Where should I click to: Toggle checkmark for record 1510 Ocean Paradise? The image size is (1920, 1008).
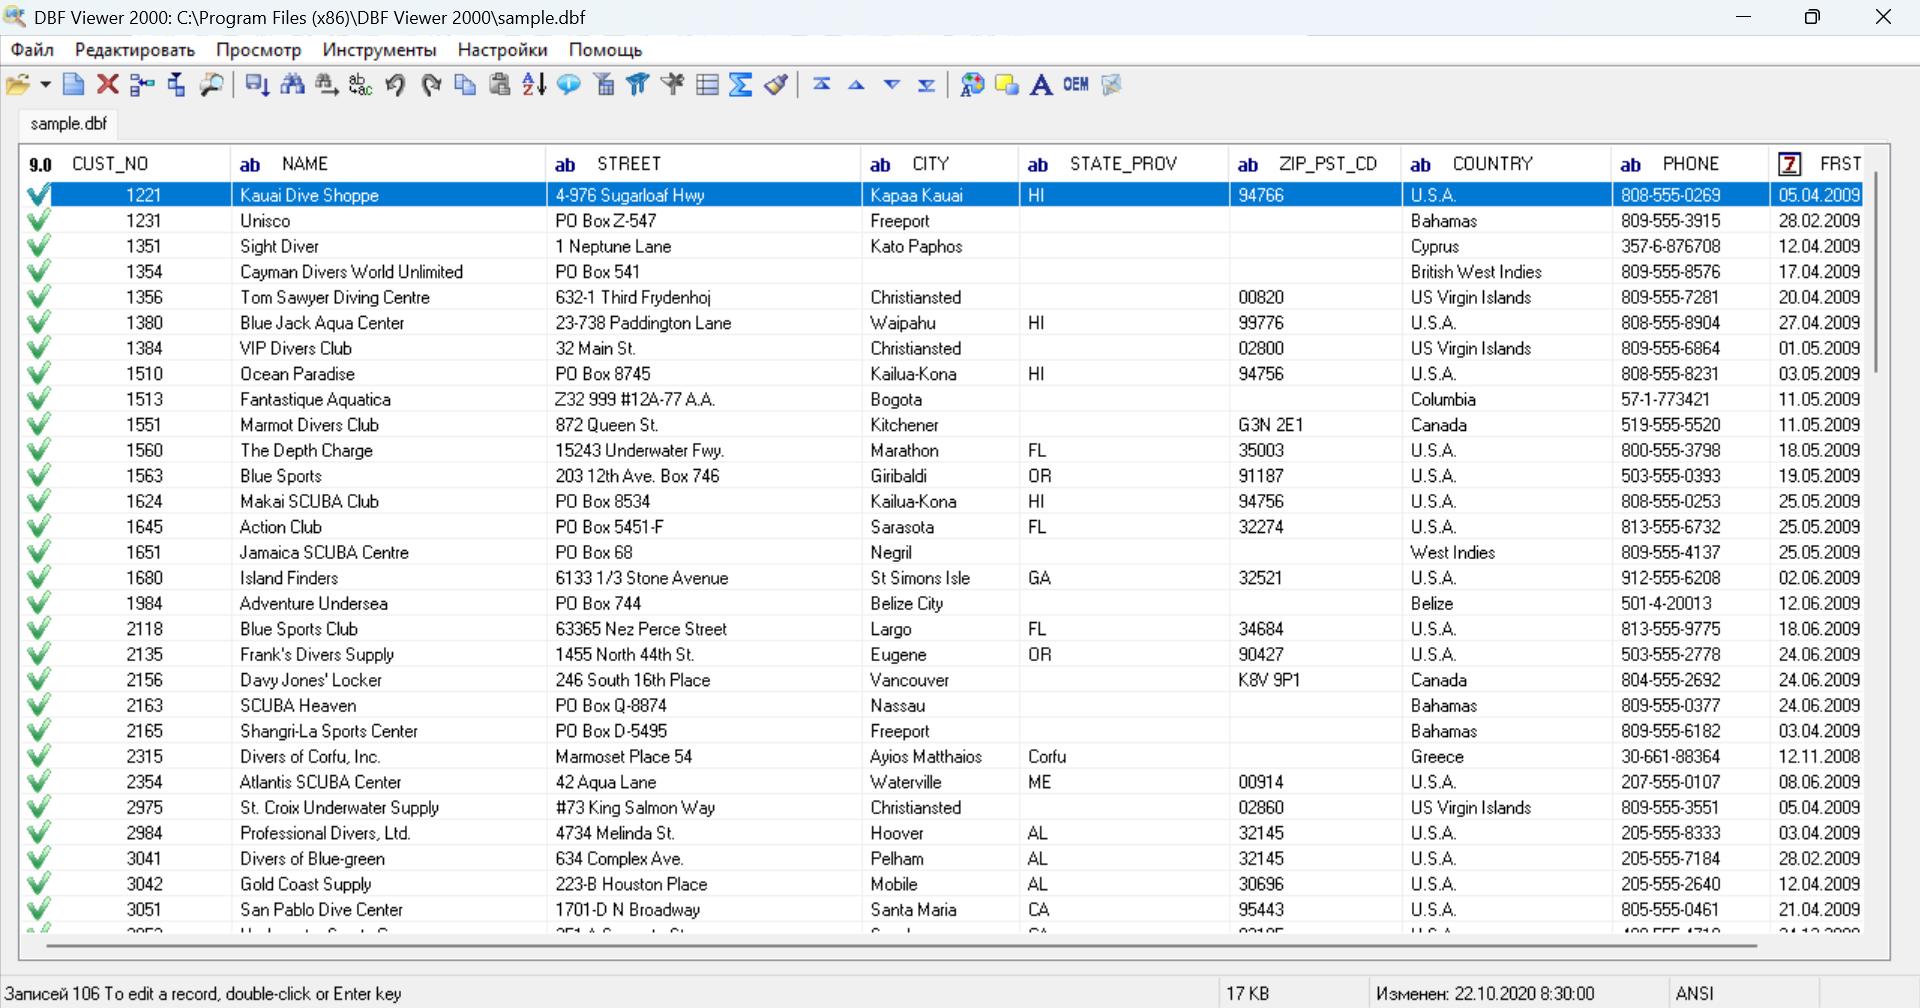click(x=38, y=374)
